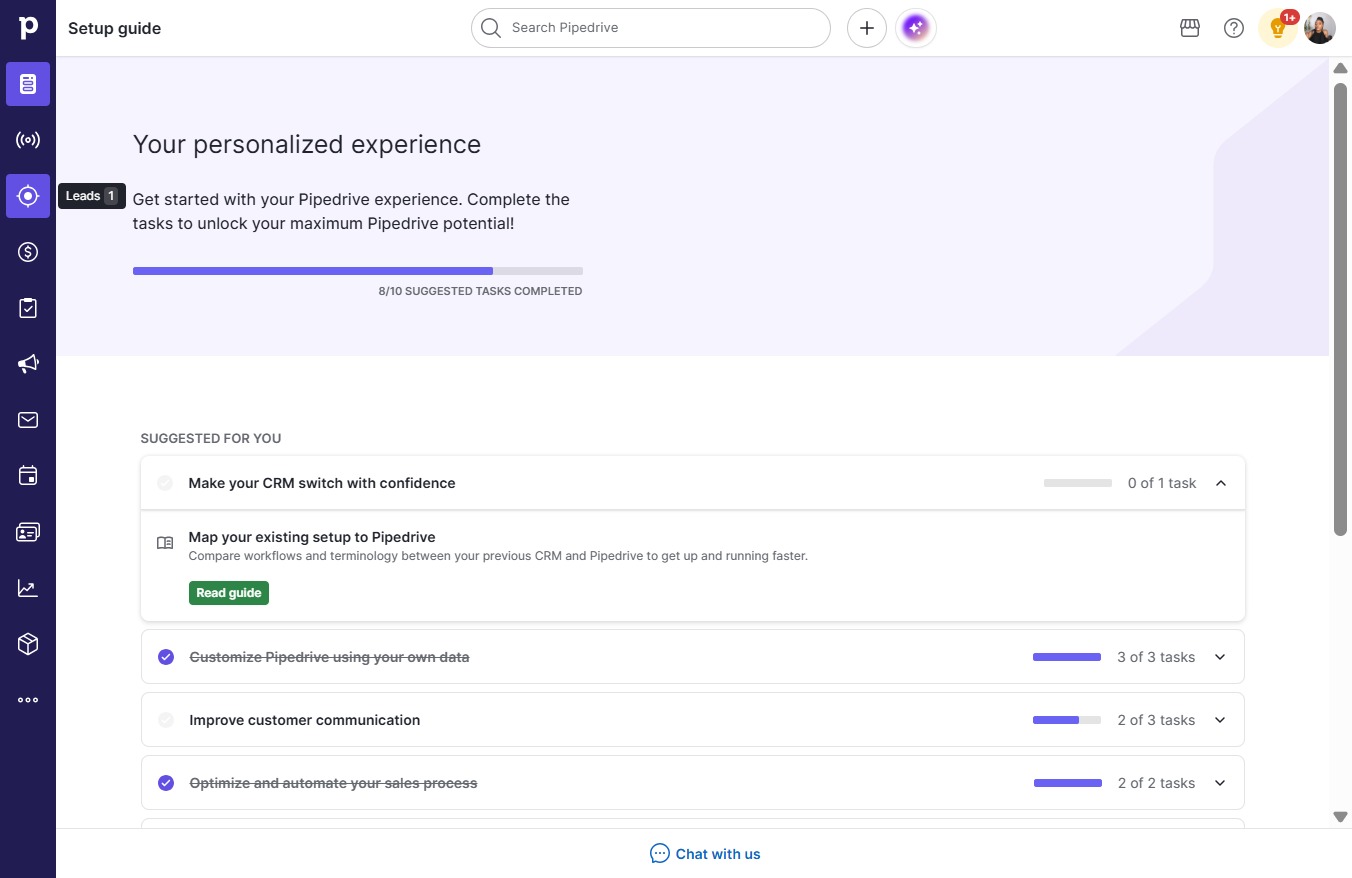Open the AI assistant sparkle button
1352x878 pixels.
pyautogui.click(x=916, y=28)
